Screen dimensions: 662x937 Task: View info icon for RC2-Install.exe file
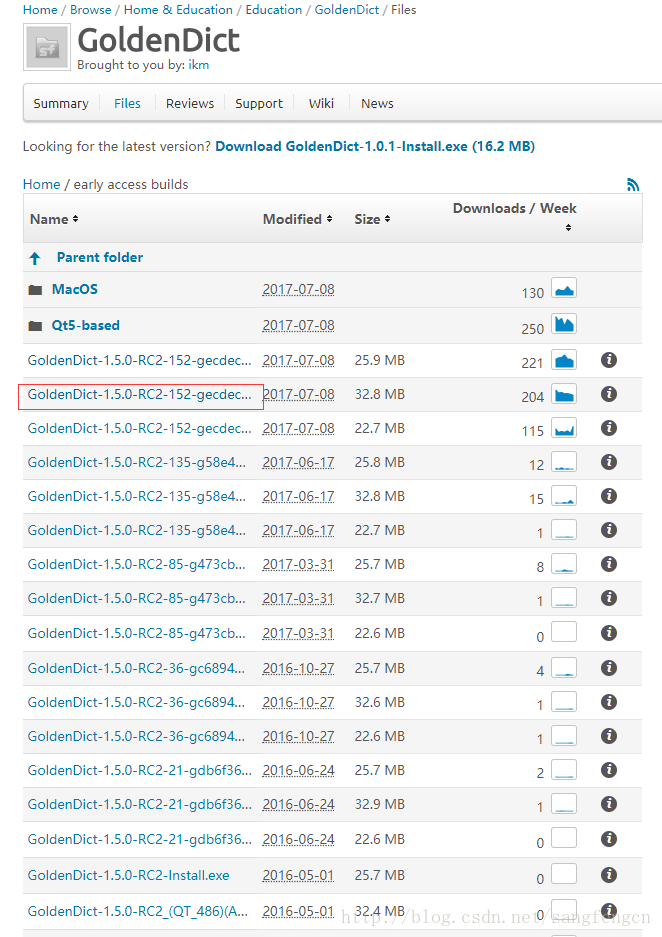click(609, 875)
